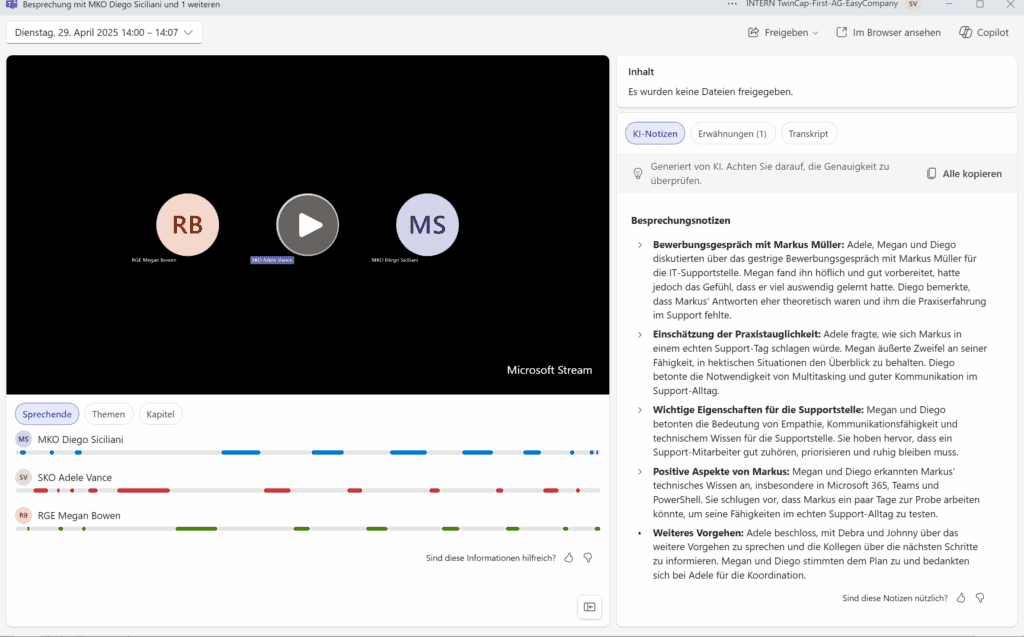Click the Besprechungsnotizen heading
This screenshot has height=637, width=1024.
[680, 221]
